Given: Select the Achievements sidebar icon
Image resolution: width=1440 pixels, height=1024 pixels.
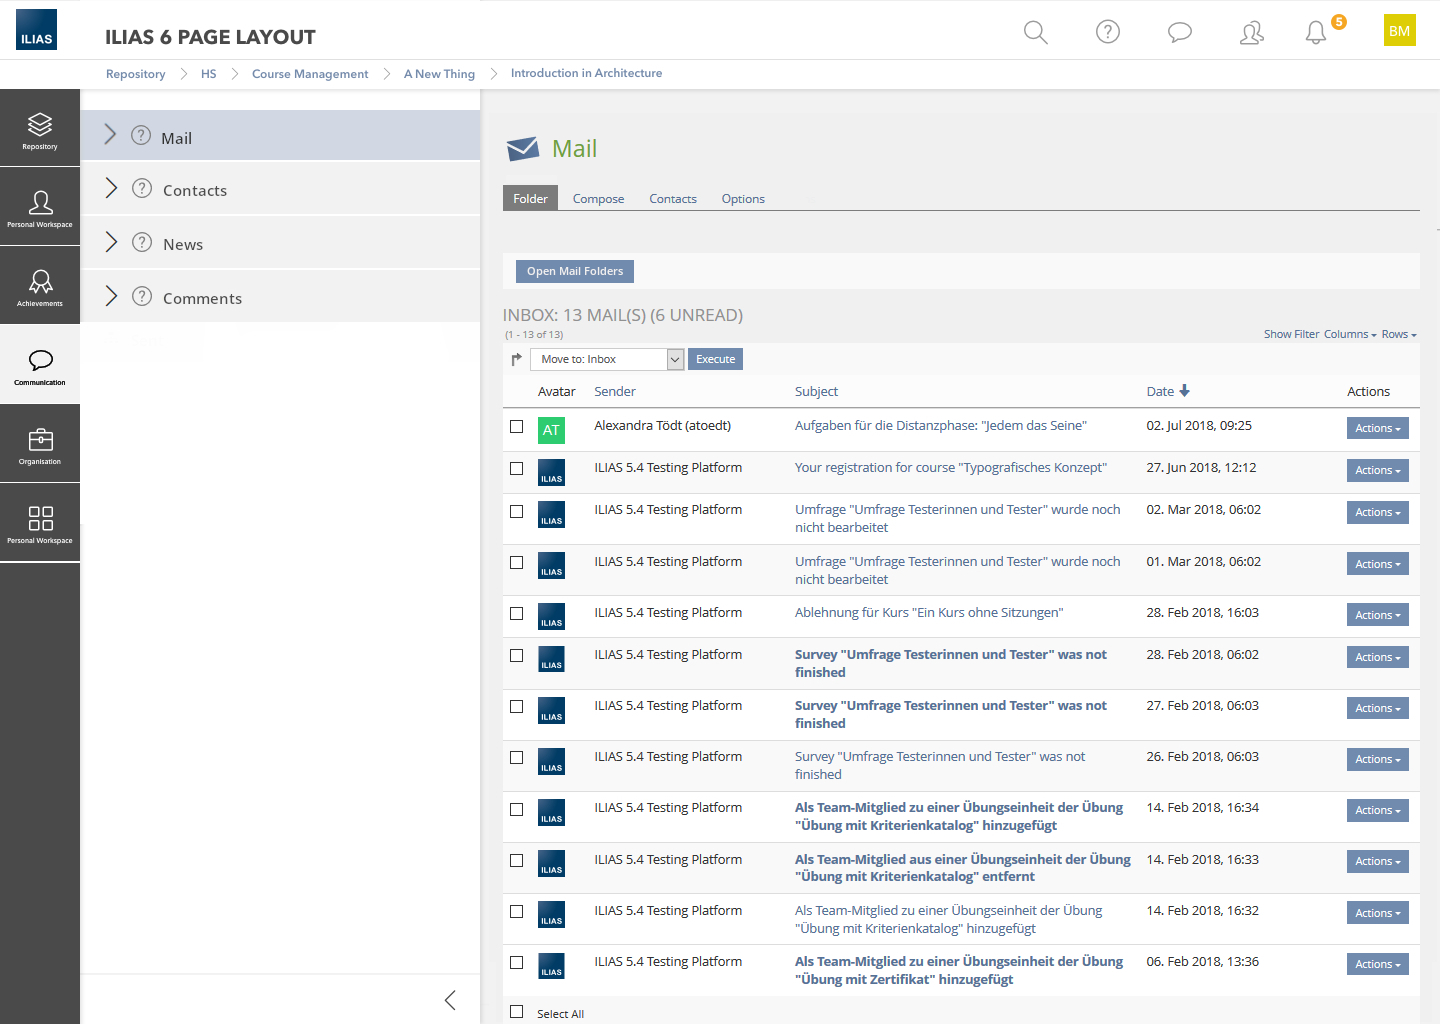Looking at the screenshot, I should tap(40, 286).
